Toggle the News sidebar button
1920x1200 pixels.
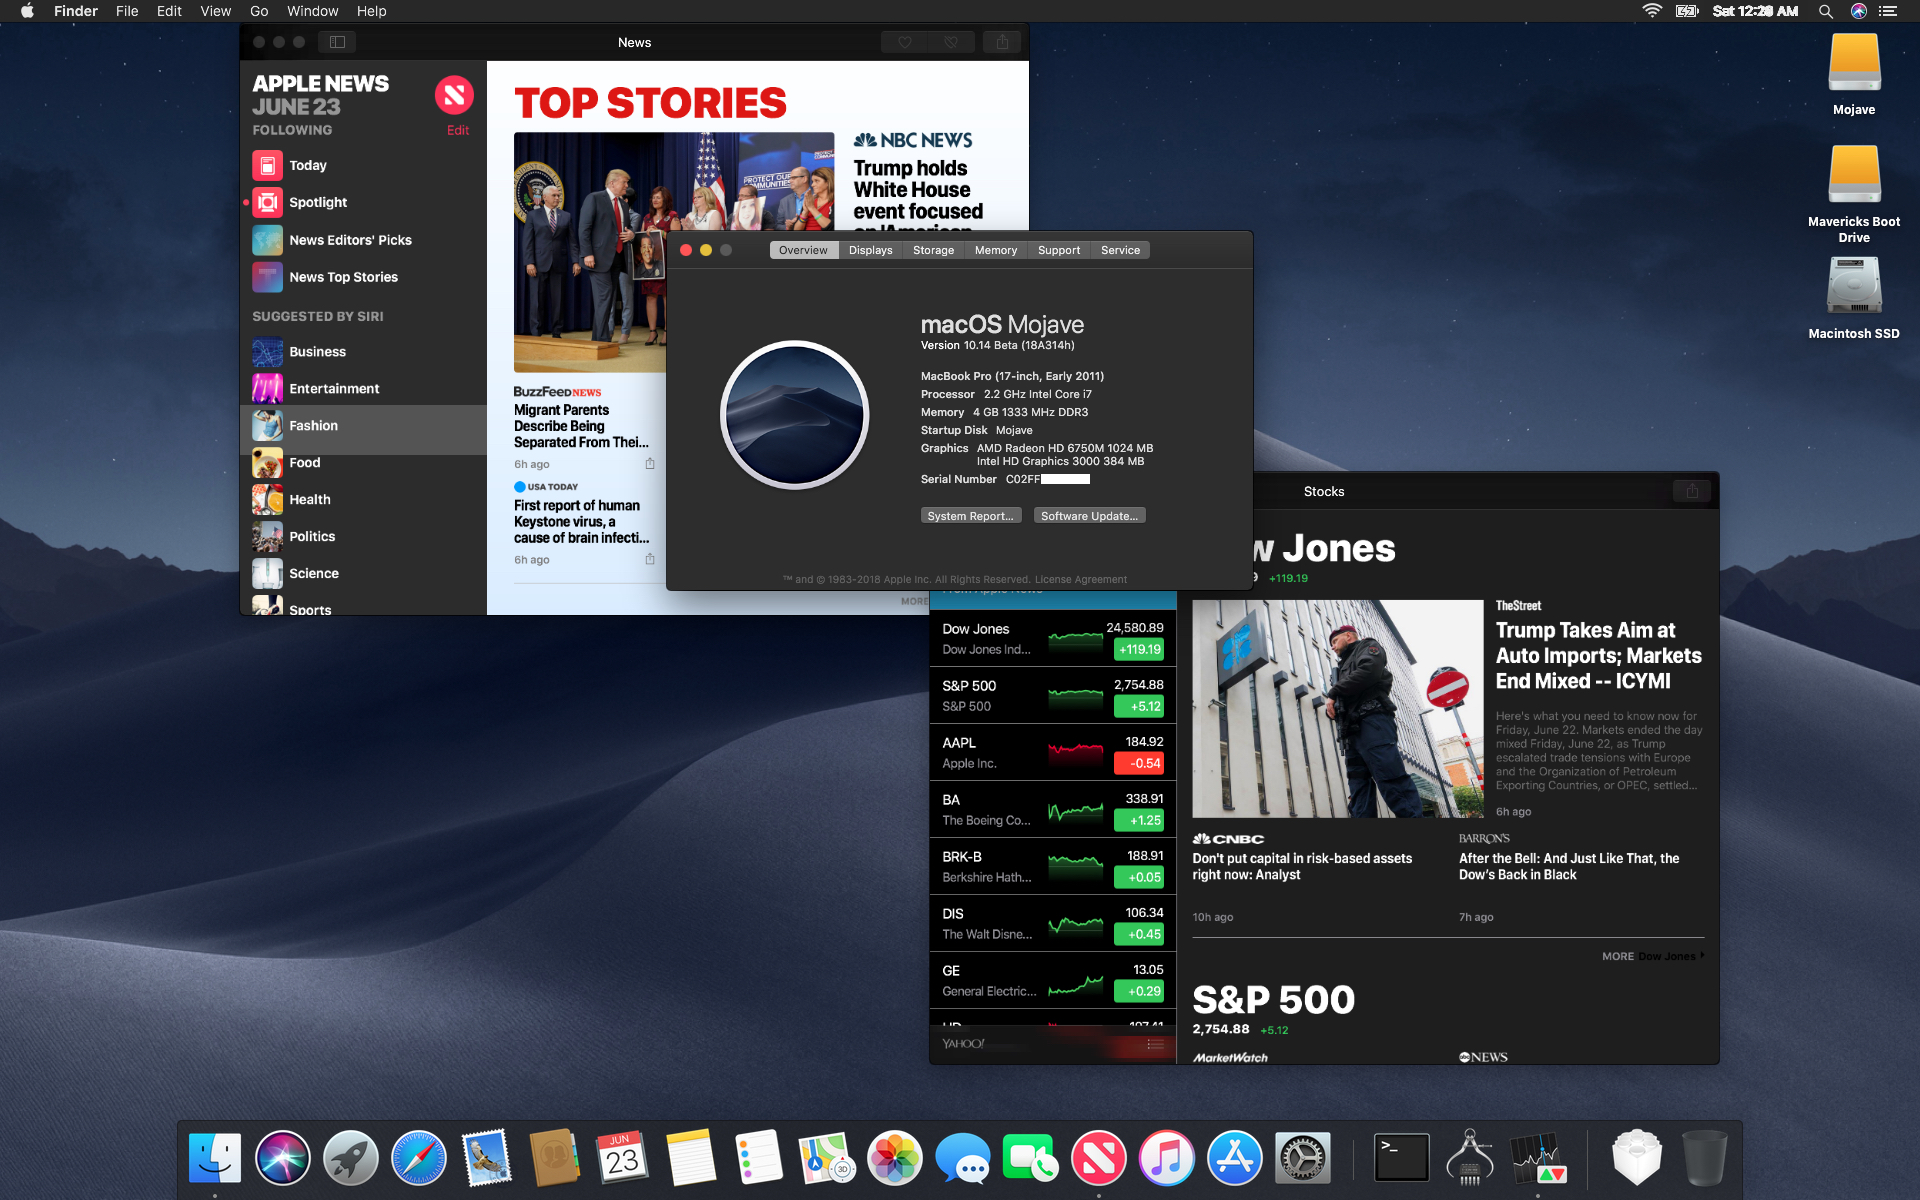pyautogui.click(x=337, y=42)
